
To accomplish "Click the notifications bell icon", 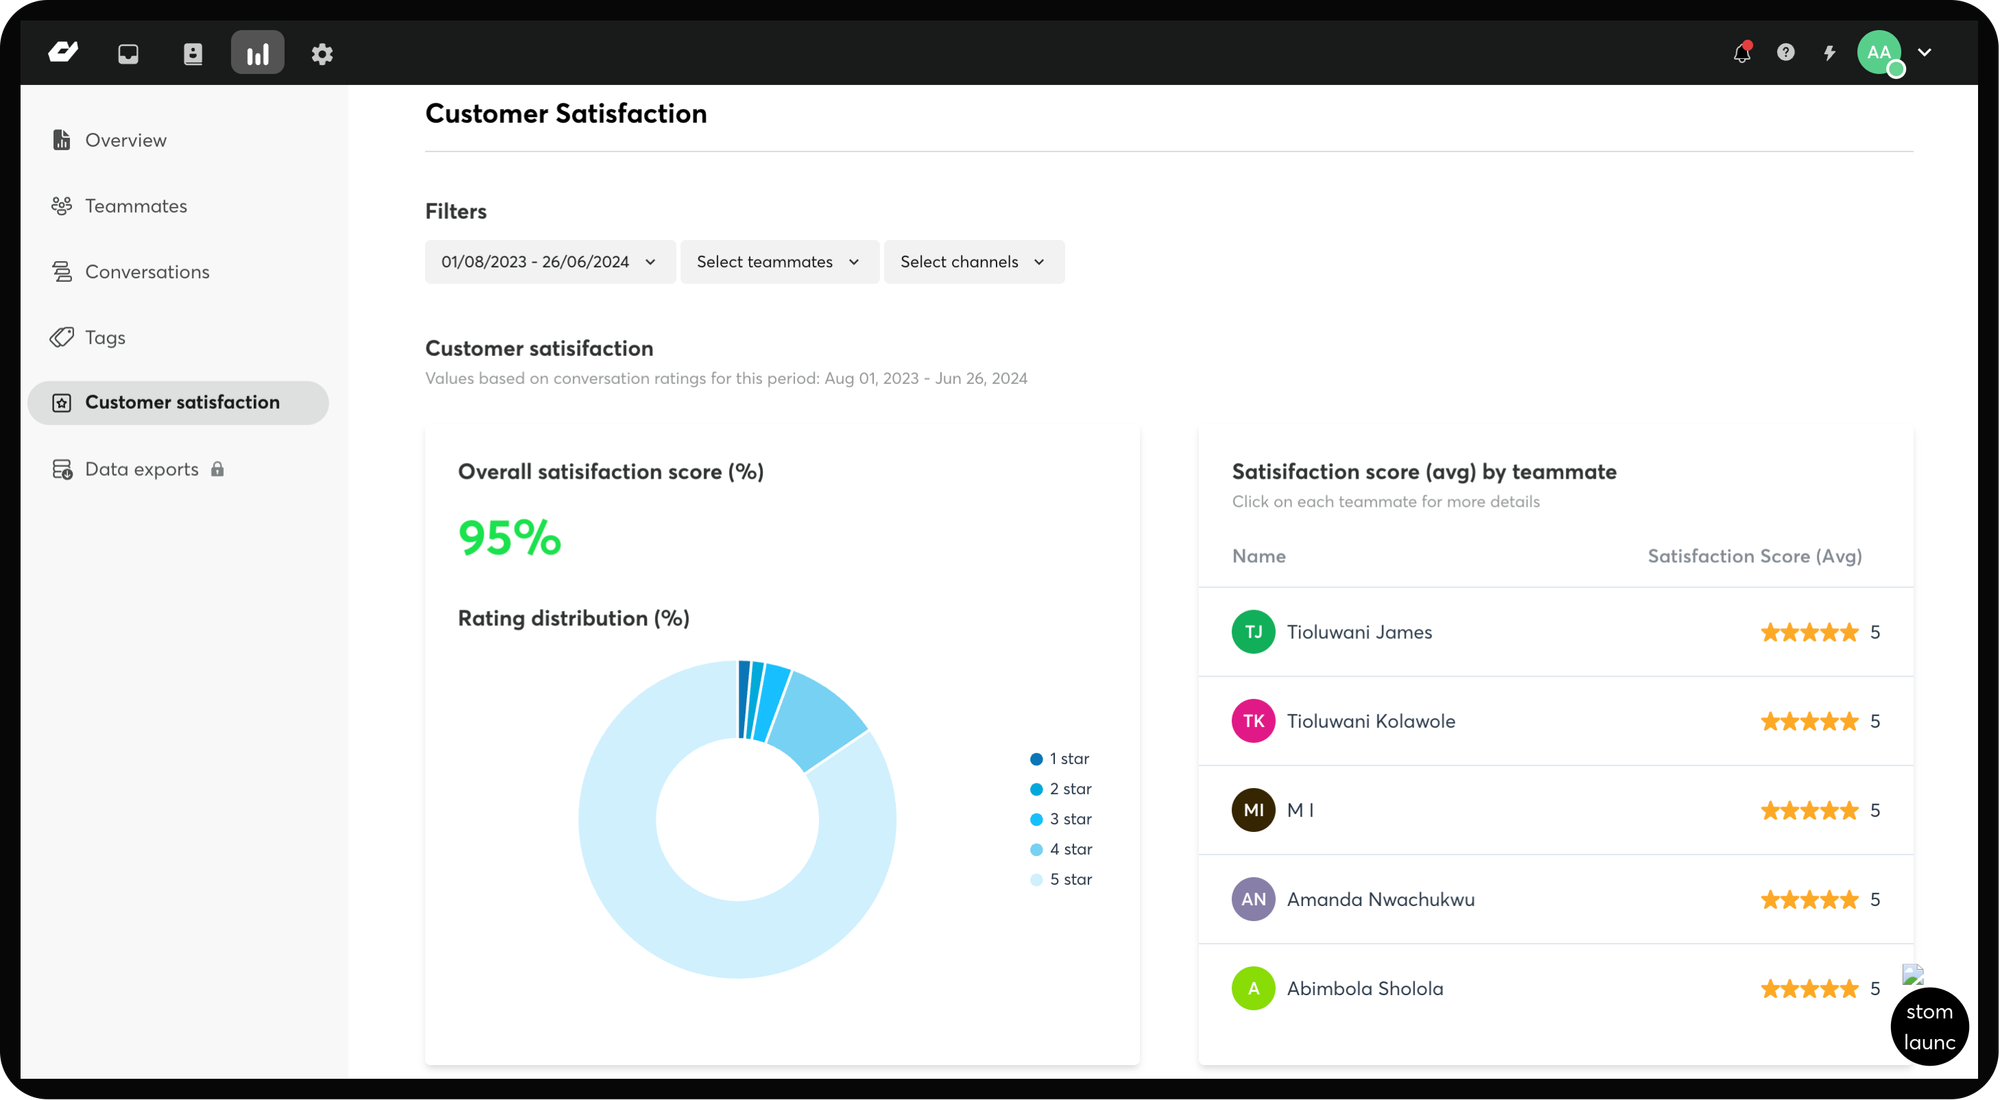I will click(x=1741, y=53).
